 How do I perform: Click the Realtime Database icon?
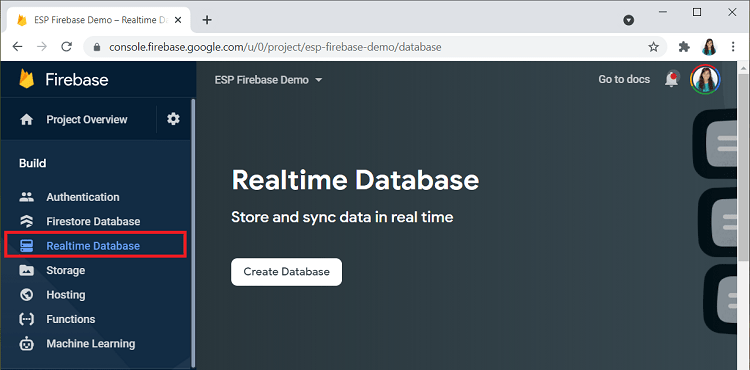click(27, 246)
